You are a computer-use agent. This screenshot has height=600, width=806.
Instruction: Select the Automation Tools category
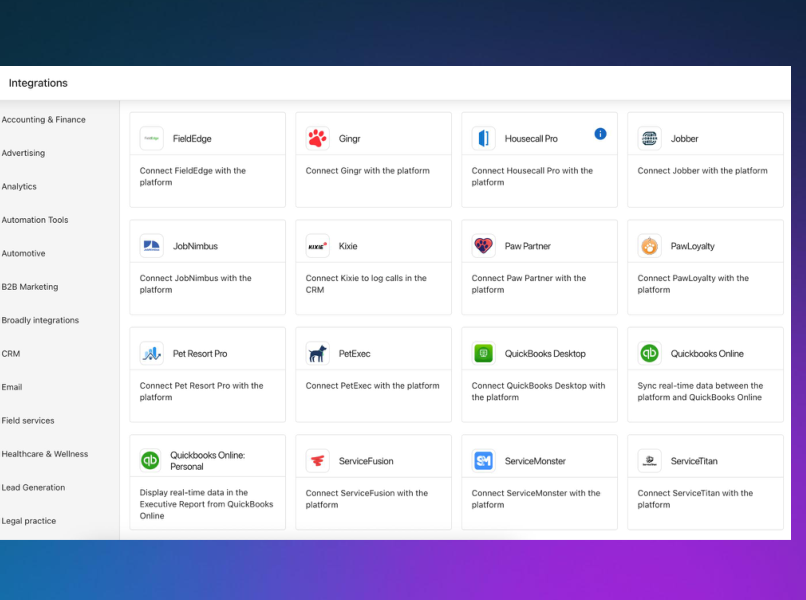(x=35, y=220)
